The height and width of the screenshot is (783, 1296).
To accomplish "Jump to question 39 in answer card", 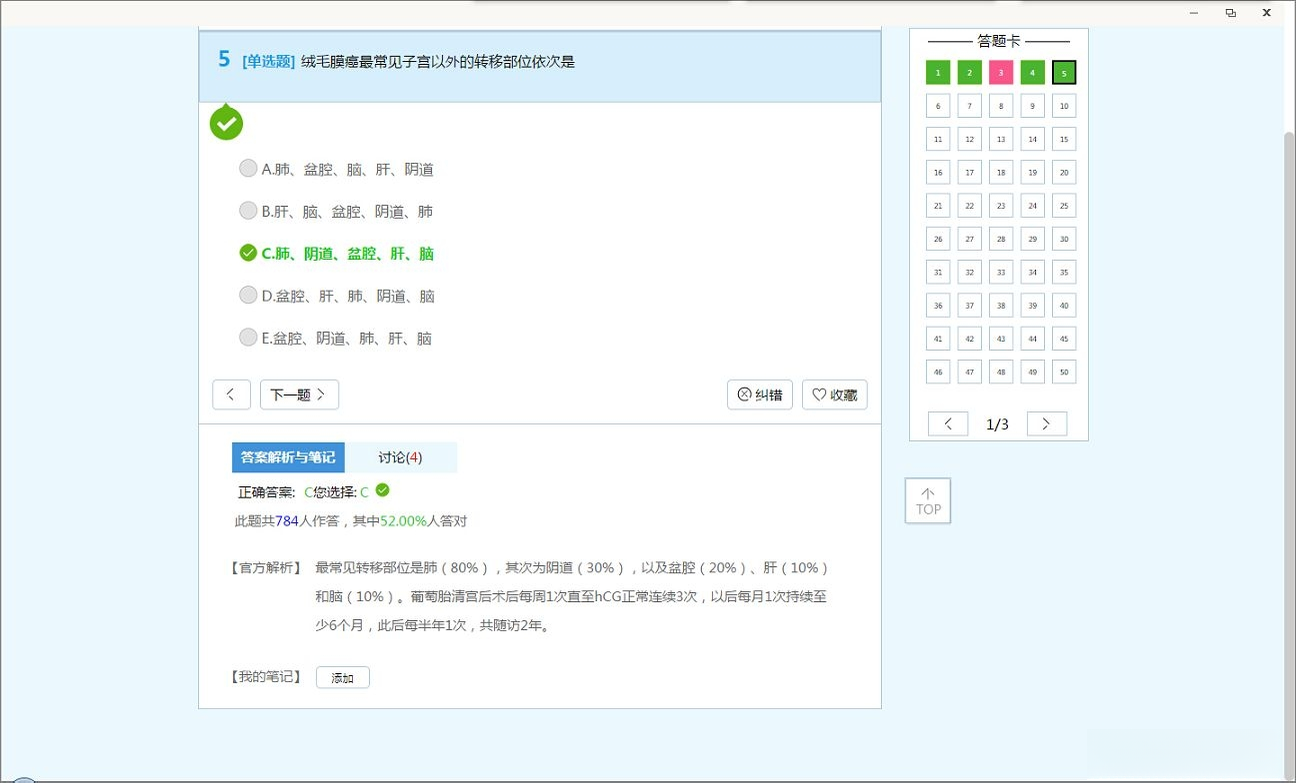I will 1033,305.
